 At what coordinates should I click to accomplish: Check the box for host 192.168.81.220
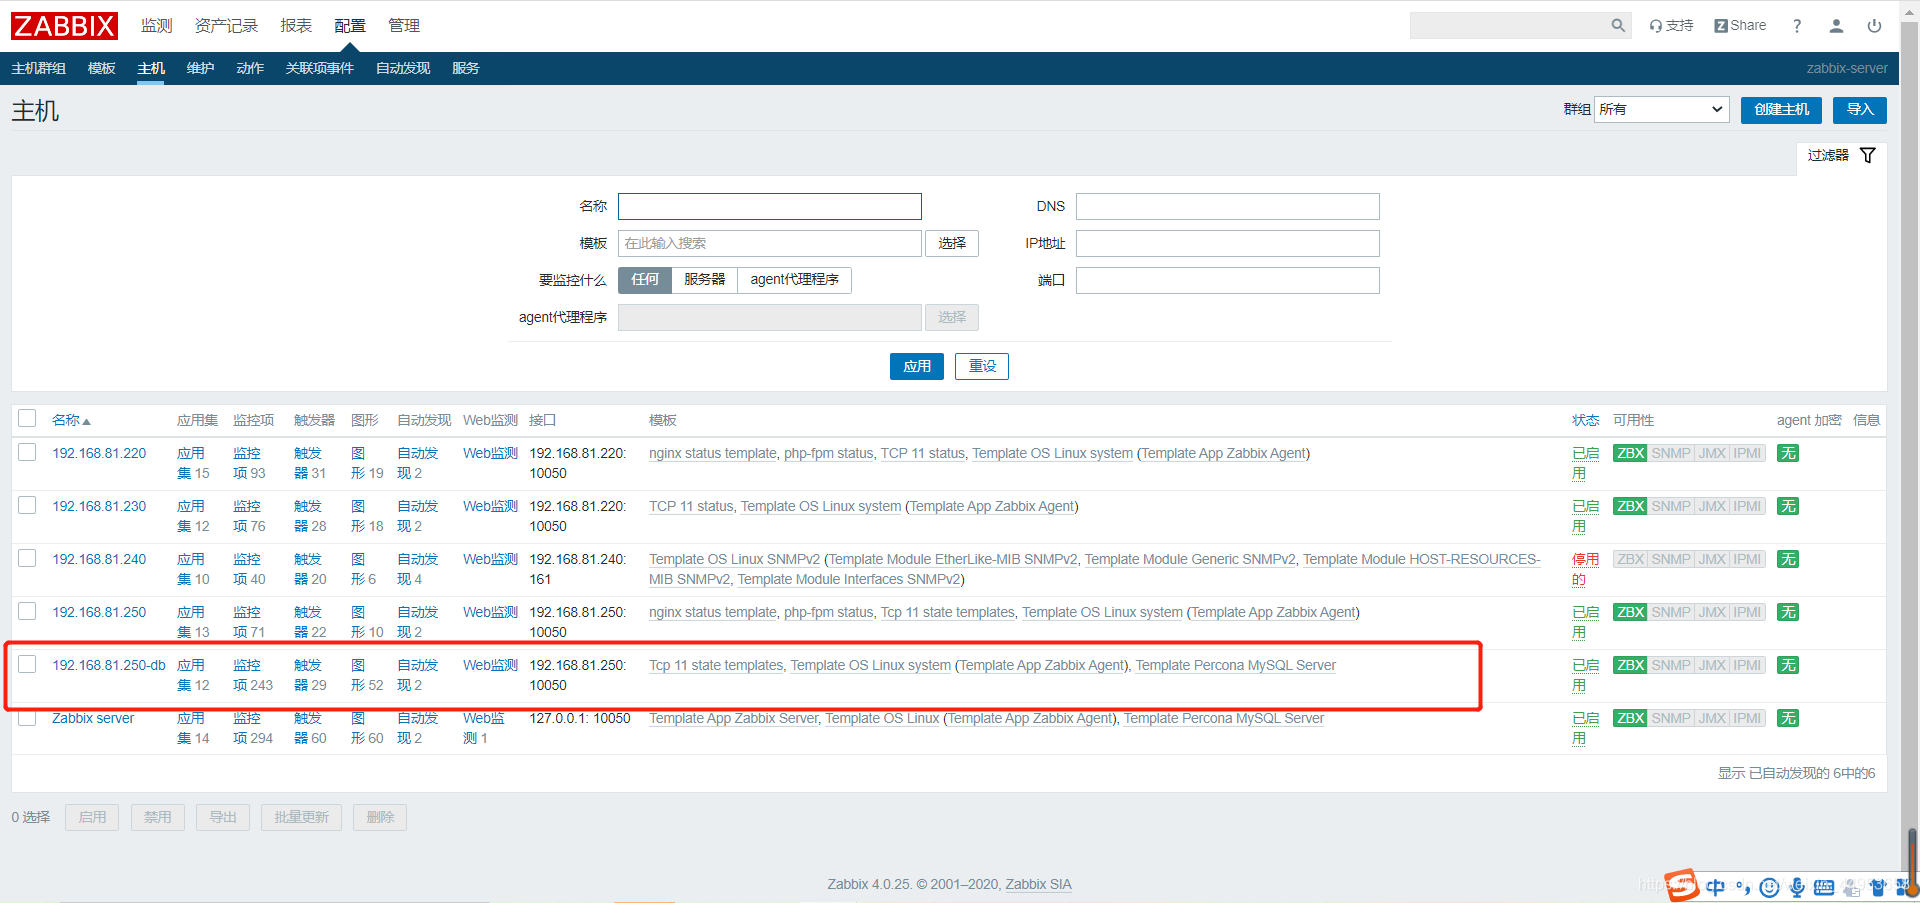(27, 452)
